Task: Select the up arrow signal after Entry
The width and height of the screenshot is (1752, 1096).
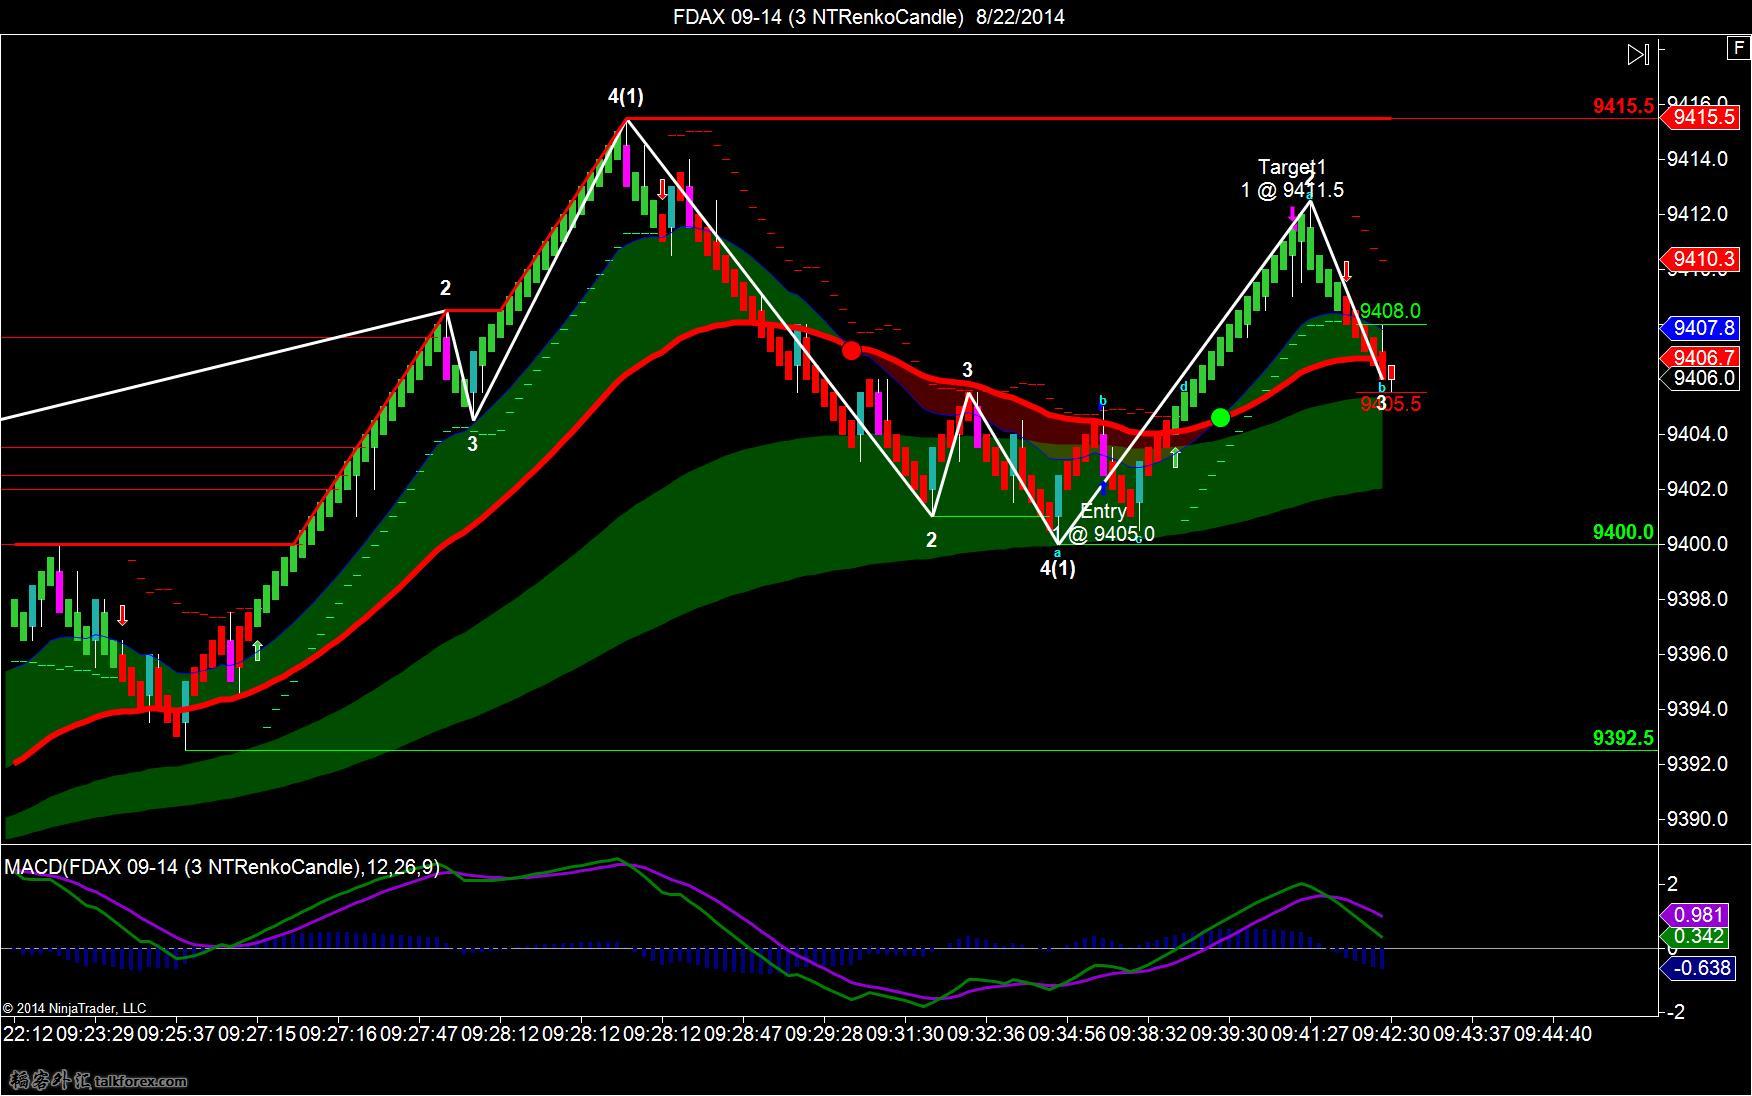Action: click(1175, 457)
